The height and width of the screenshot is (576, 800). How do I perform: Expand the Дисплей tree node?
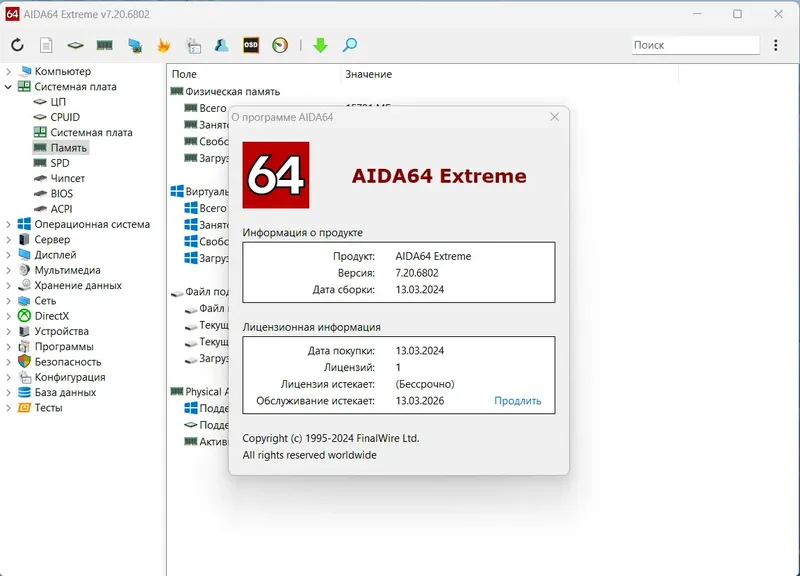pyautogui.click(x=8, y=255)
